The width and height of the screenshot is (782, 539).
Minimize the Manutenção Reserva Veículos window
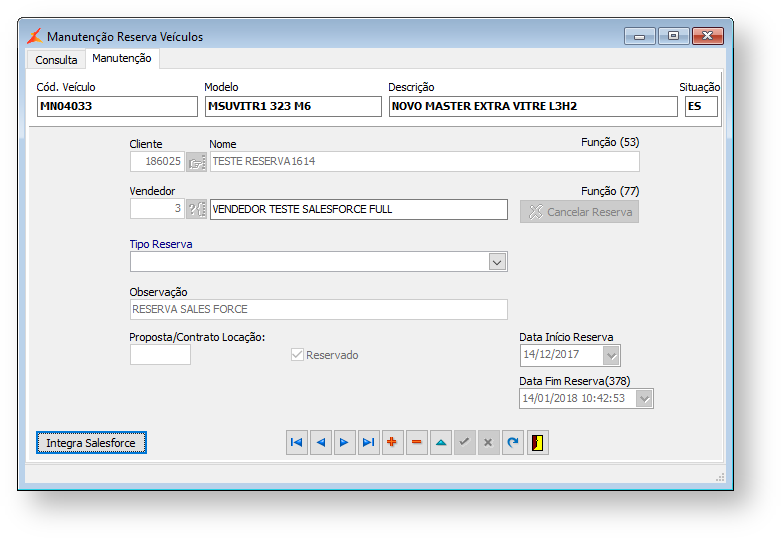coord(639,36)
